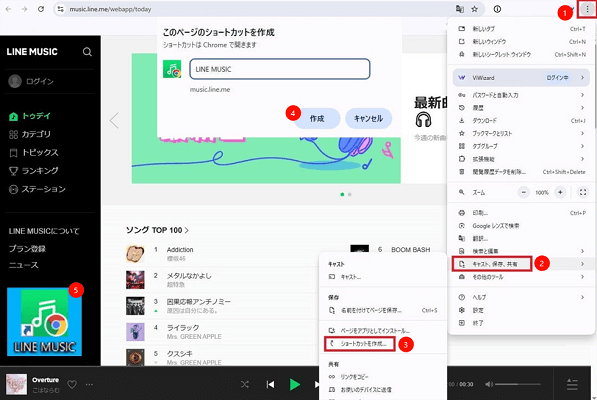
Task: Open more options for Overture track
Action: 89,385
